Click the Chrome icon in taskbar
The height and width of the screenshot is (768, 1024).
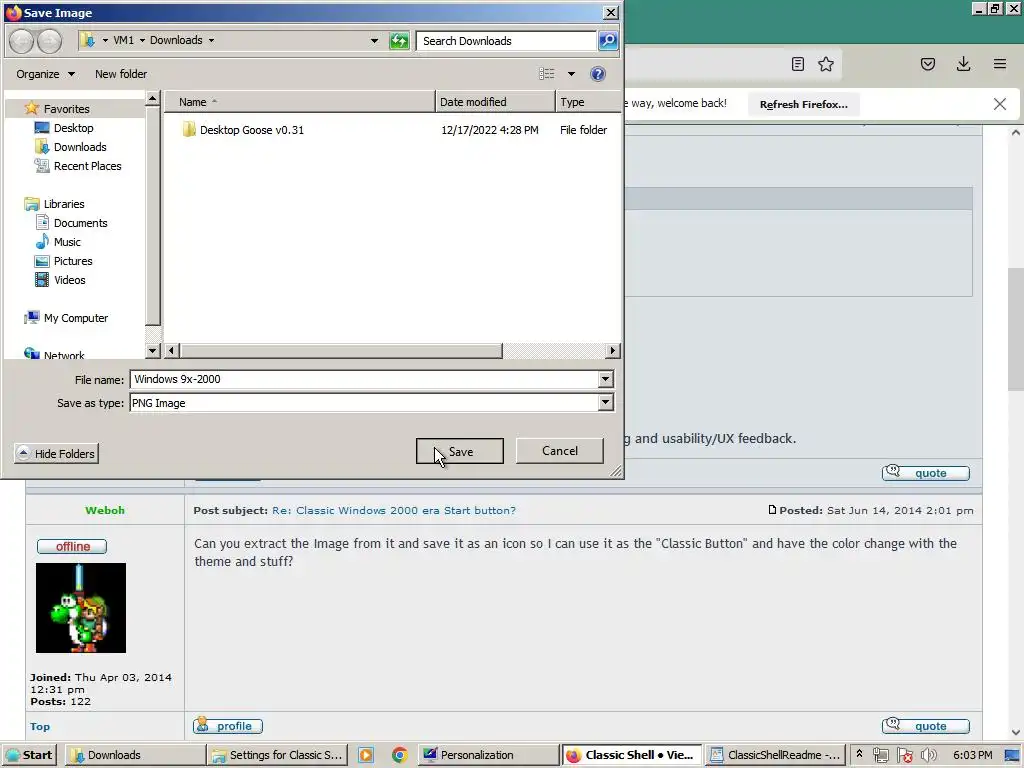(400, 755)
